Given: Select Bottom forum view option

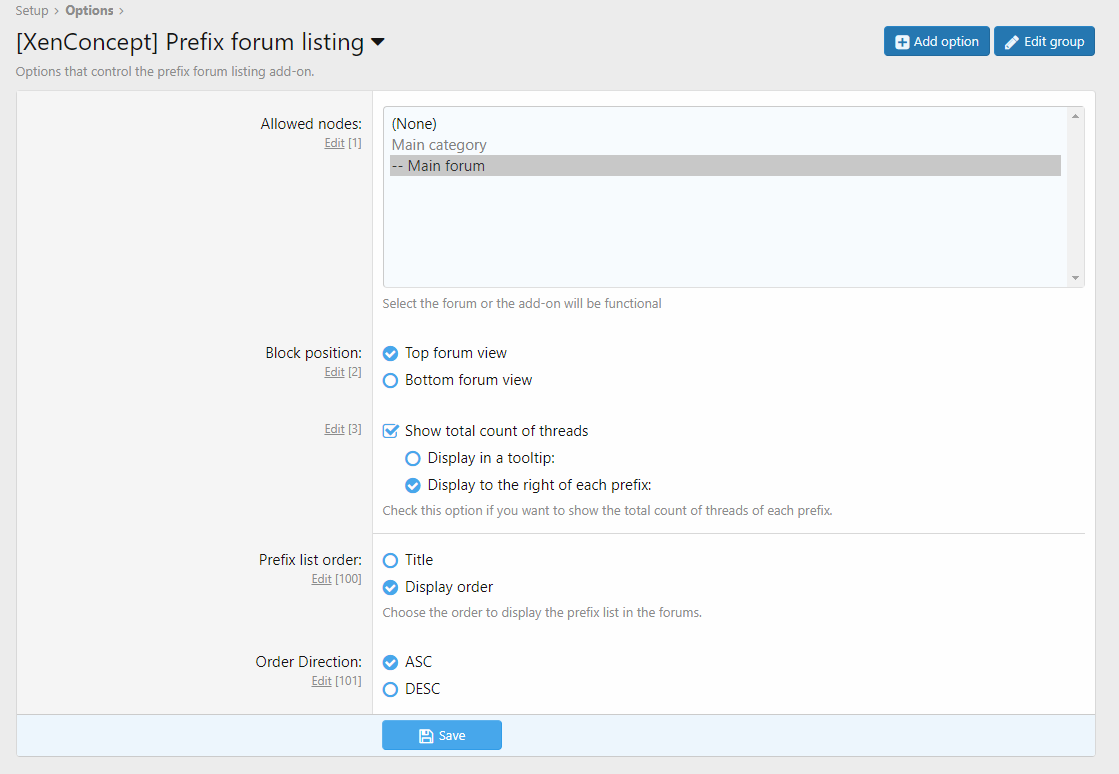Looking at the screenshot, I should 391,380.
